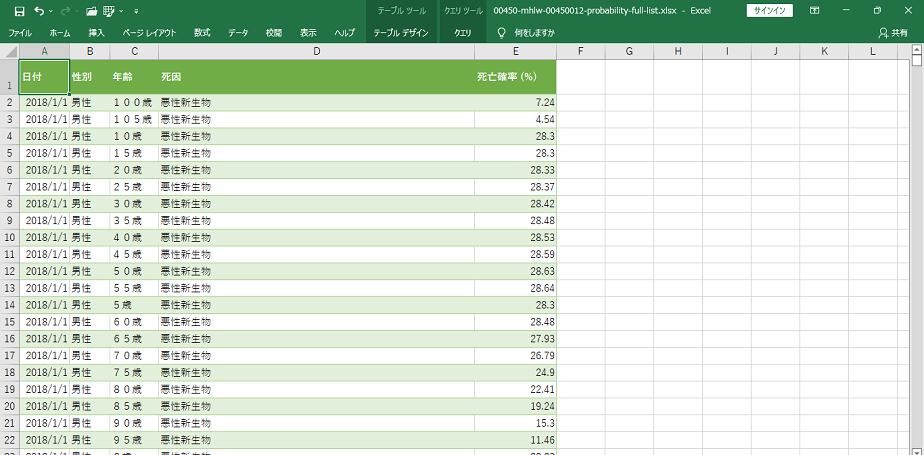Viewport: 924px width, 455px height.
Task: Select column D header
Action: point(316,51)
